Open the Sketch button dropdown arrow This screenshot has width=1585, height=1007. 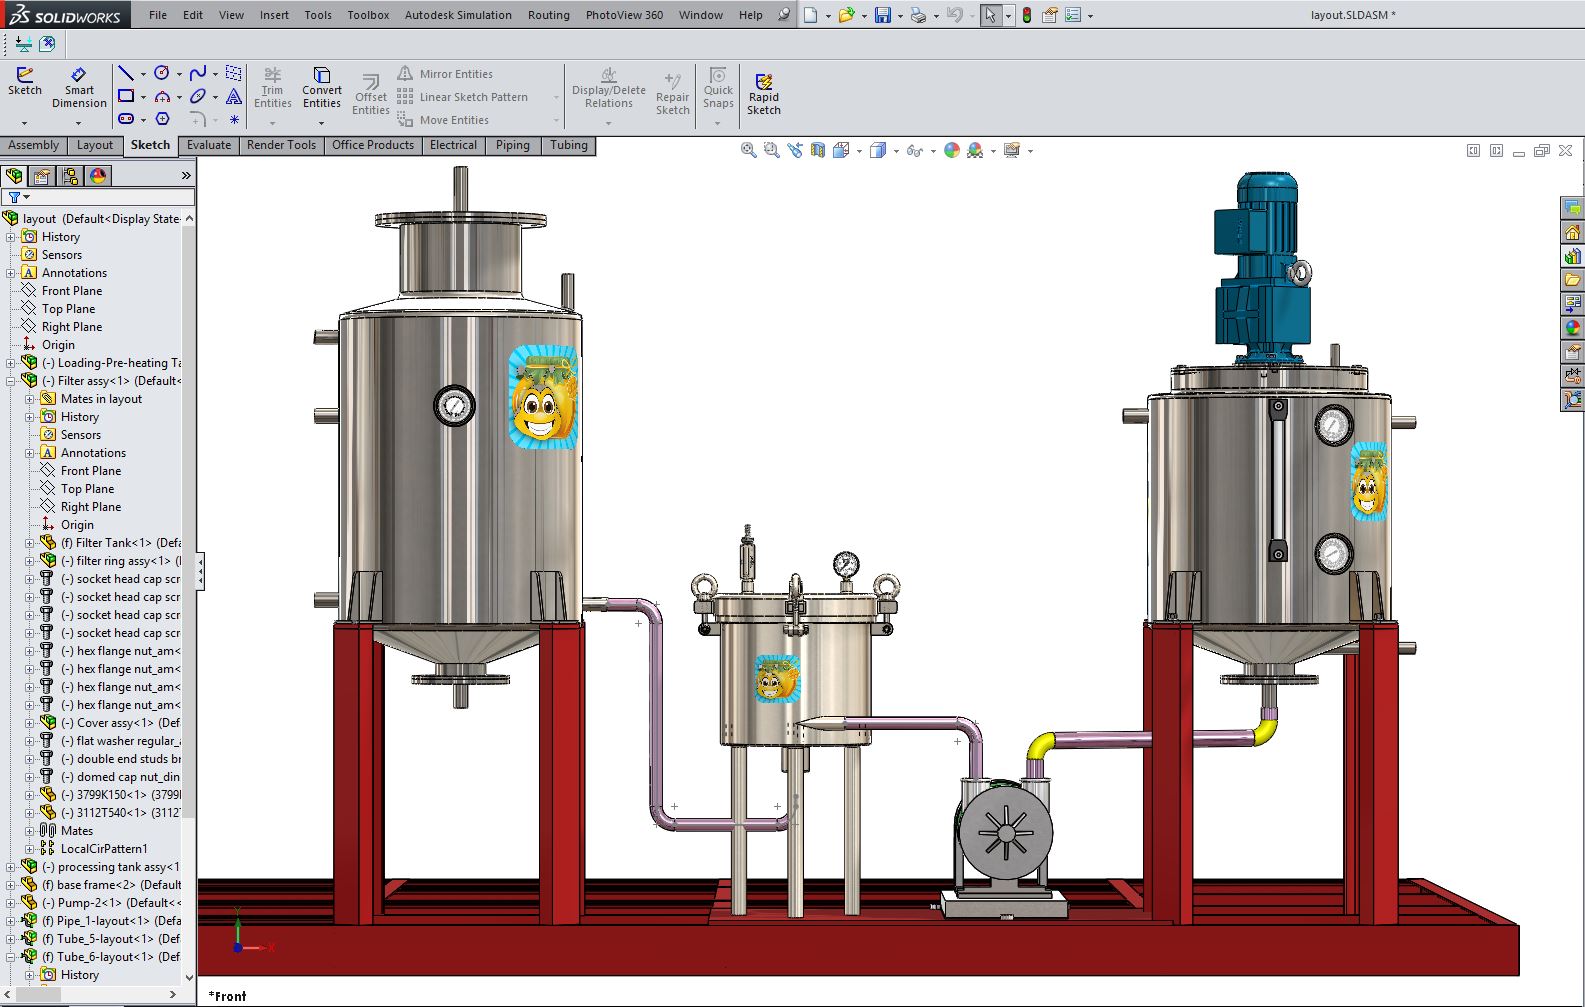(24, 123)
